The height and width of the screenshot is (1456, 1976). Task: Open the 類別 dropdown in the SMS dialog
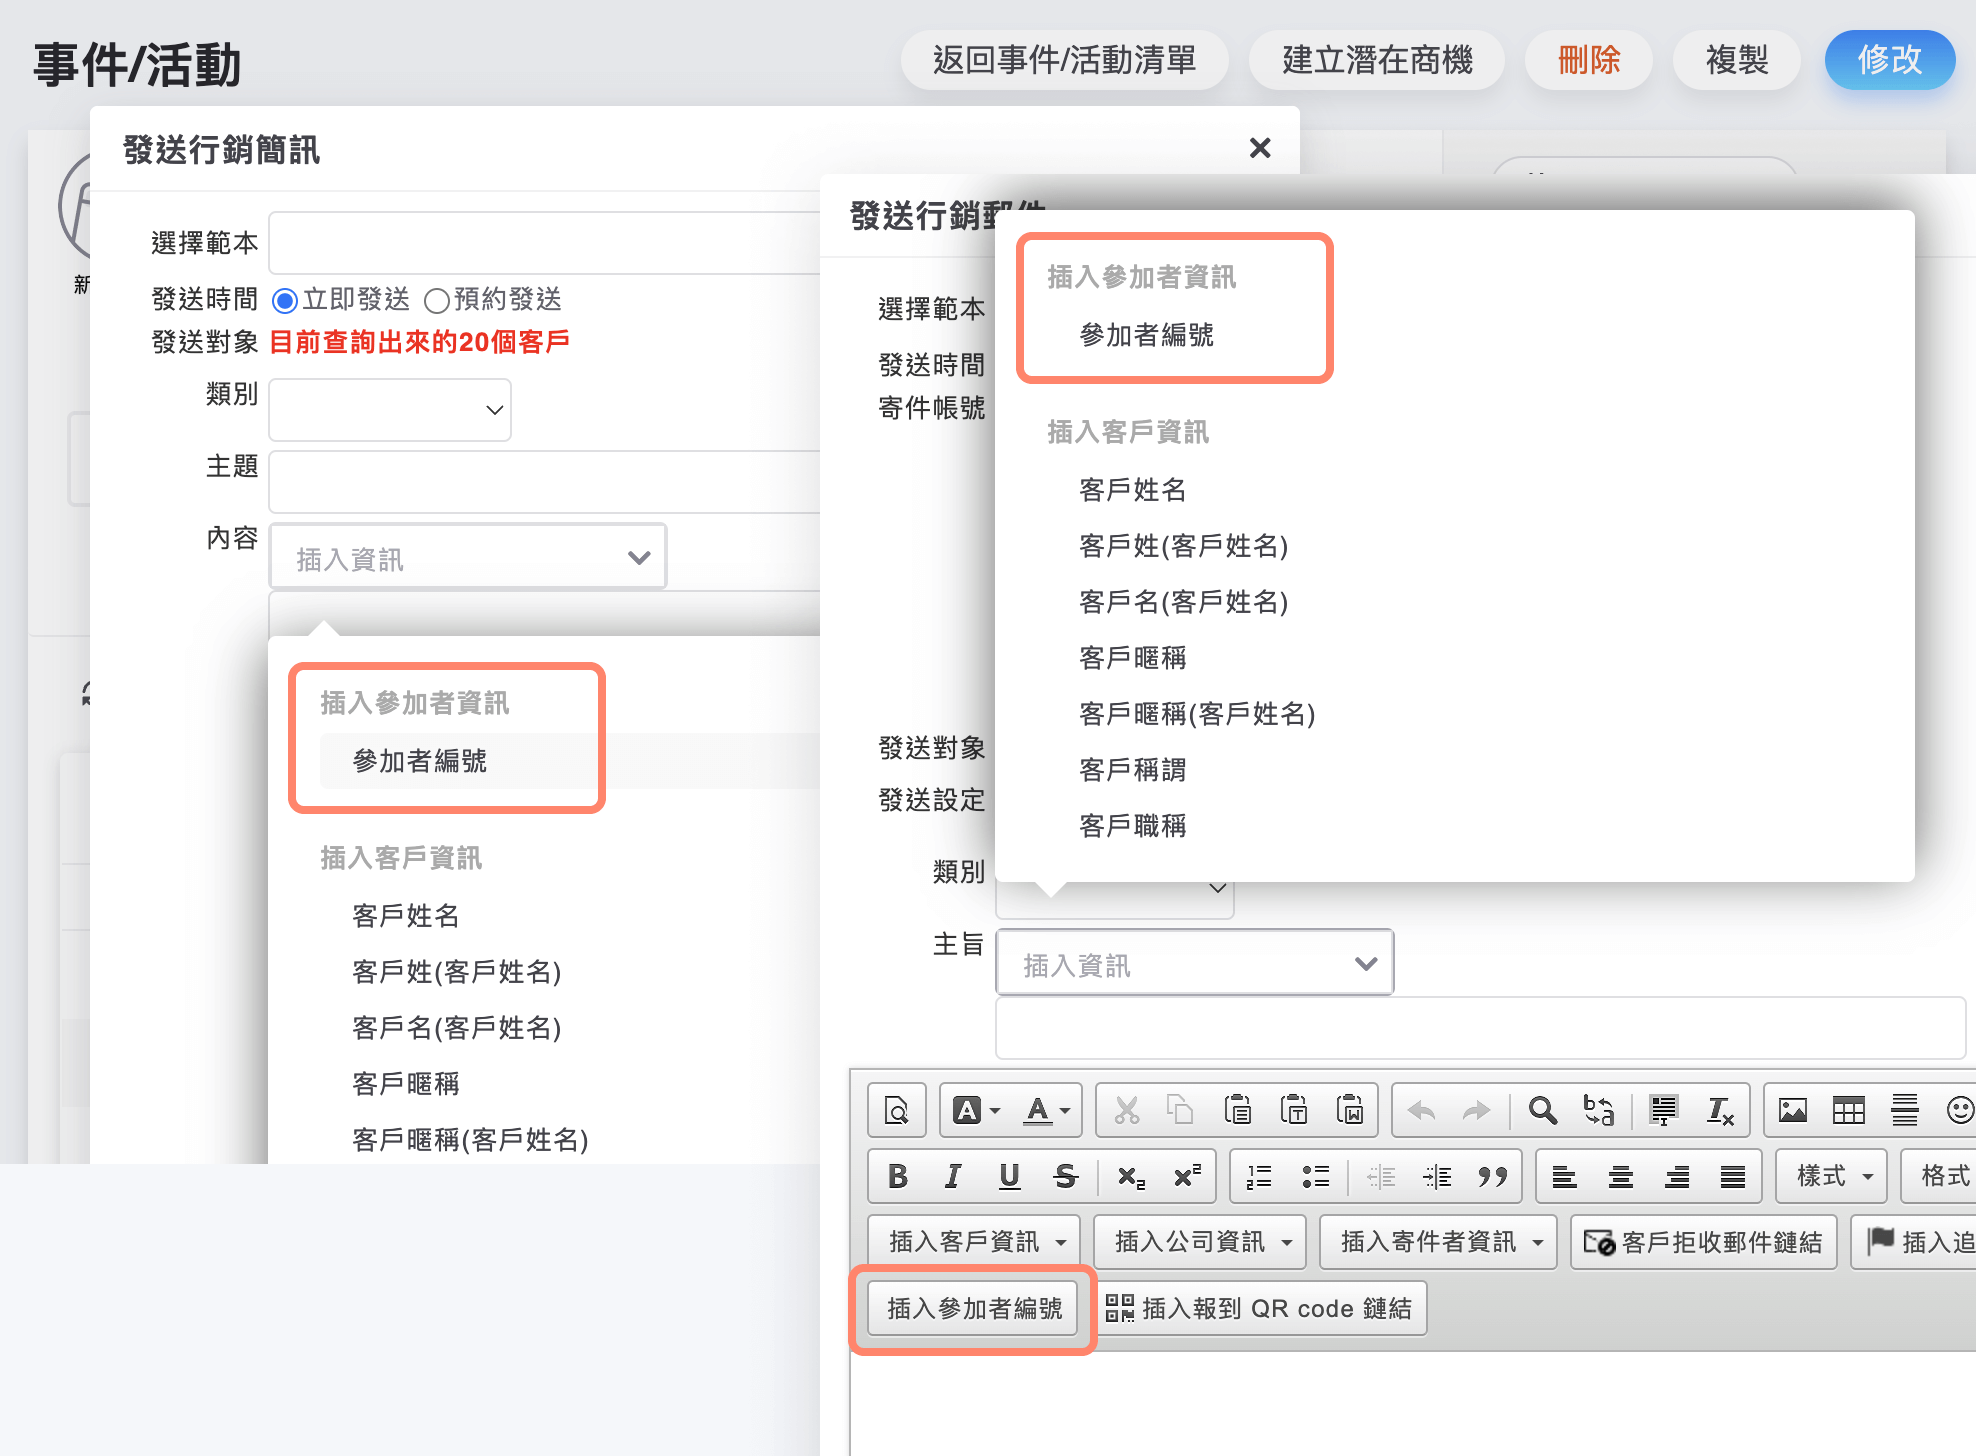coord(389,409)
